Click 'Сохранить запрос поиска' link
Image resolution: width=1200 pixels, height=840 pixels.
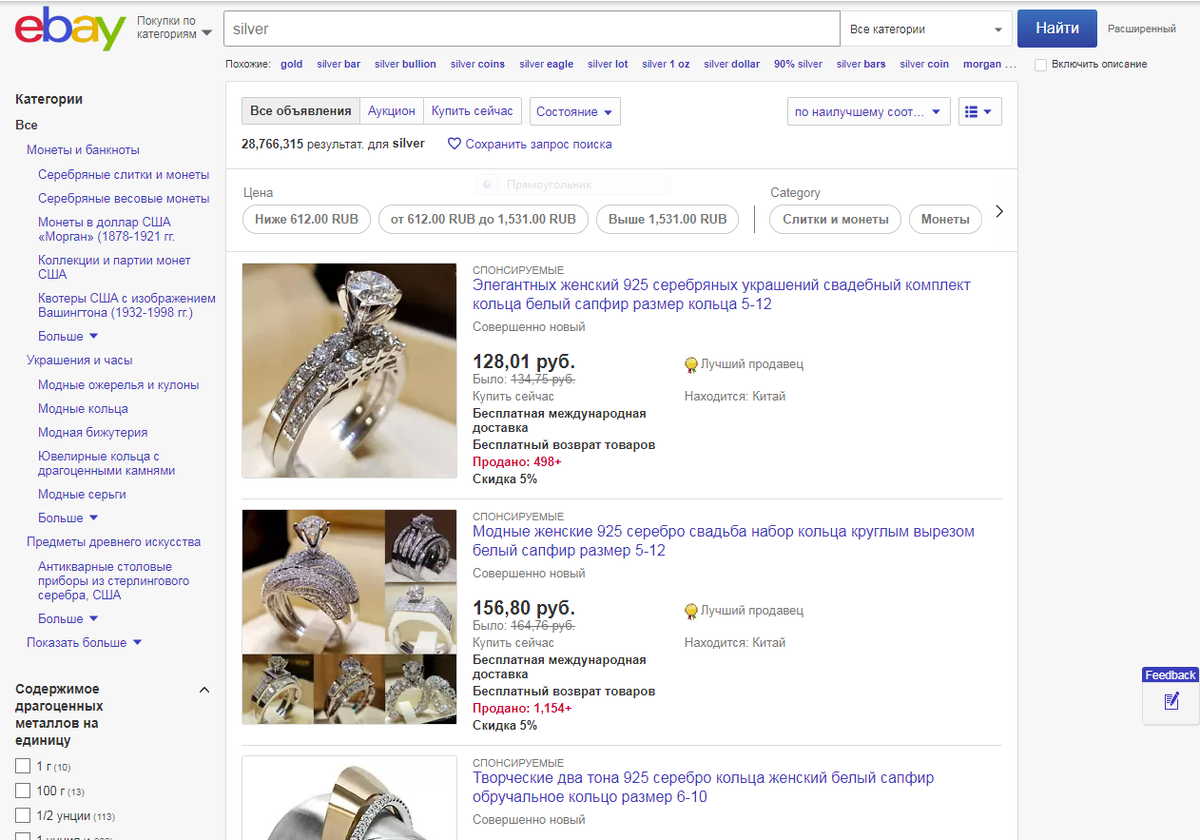(x=538, y=144)
